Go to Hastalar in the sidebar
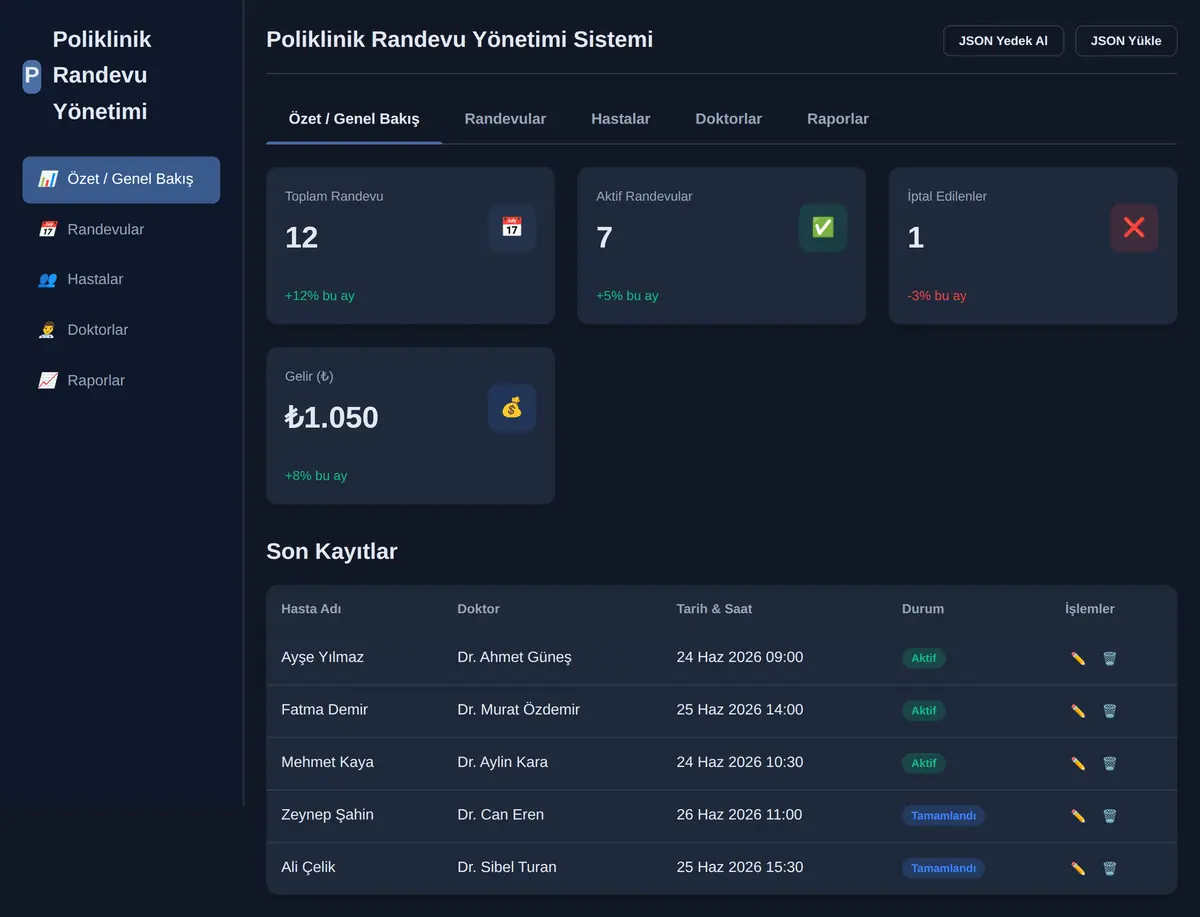 121,280
